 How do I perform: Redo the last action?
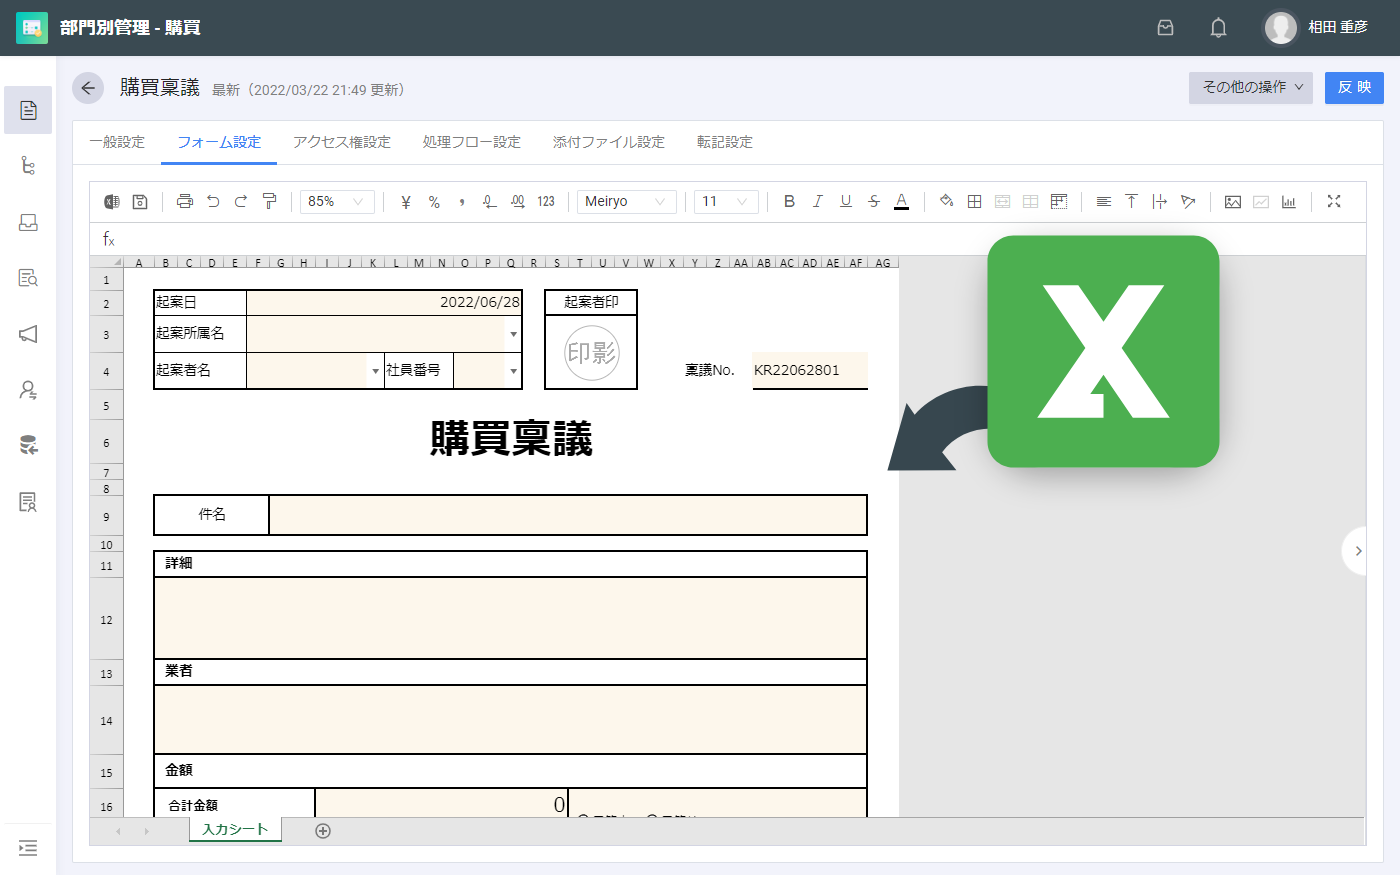tap(241, 201)
